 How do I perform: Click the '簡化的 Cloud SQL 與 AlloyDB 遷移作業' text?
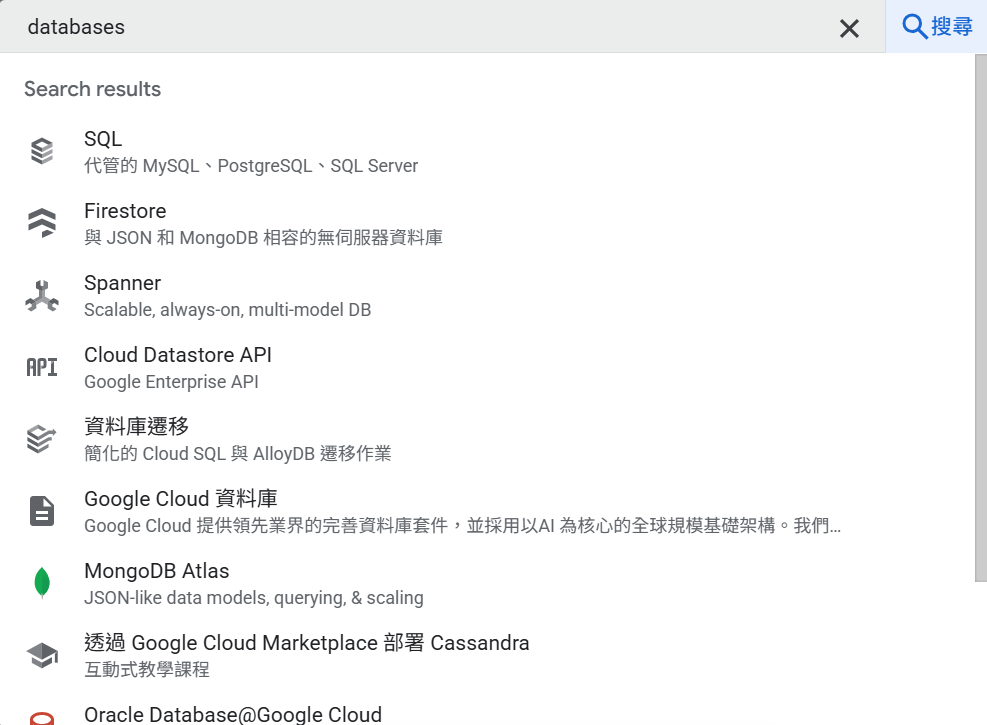[x=237, y=453]
